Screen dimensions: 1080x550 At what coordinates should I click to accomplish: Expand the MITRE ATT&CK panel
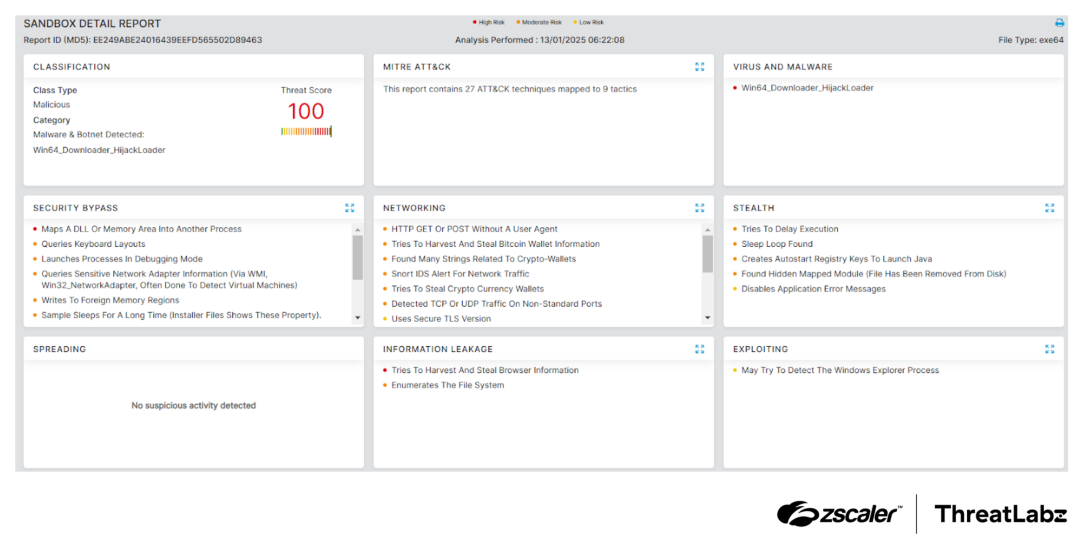[700, 67]
